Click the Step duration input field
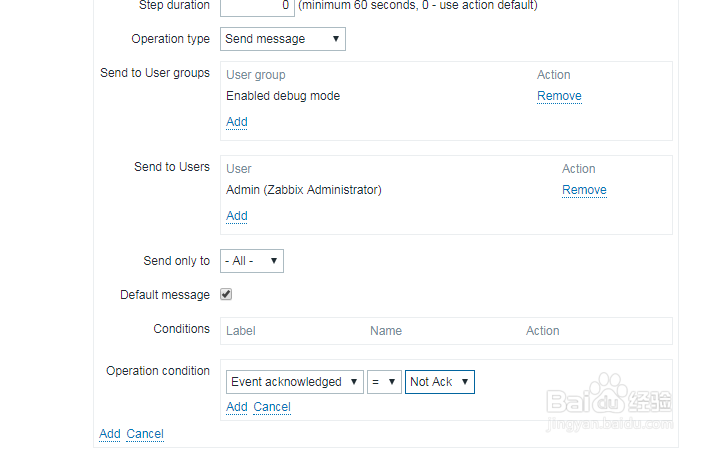Viewport: 713px width, 449px height. pyautogui.click(x=257, y=6)
